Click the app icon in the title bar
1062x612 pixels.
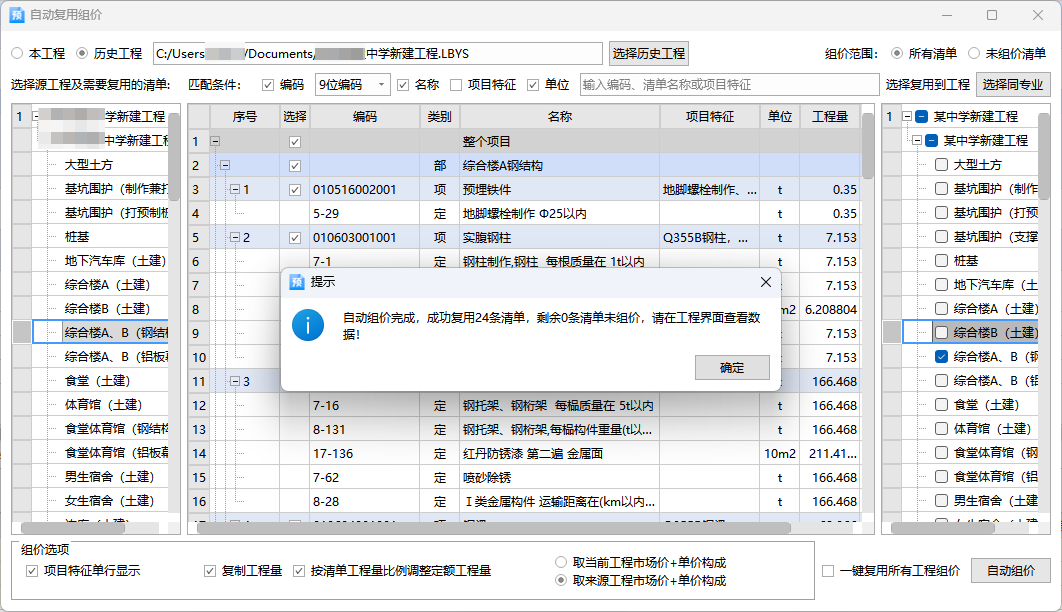16,15
